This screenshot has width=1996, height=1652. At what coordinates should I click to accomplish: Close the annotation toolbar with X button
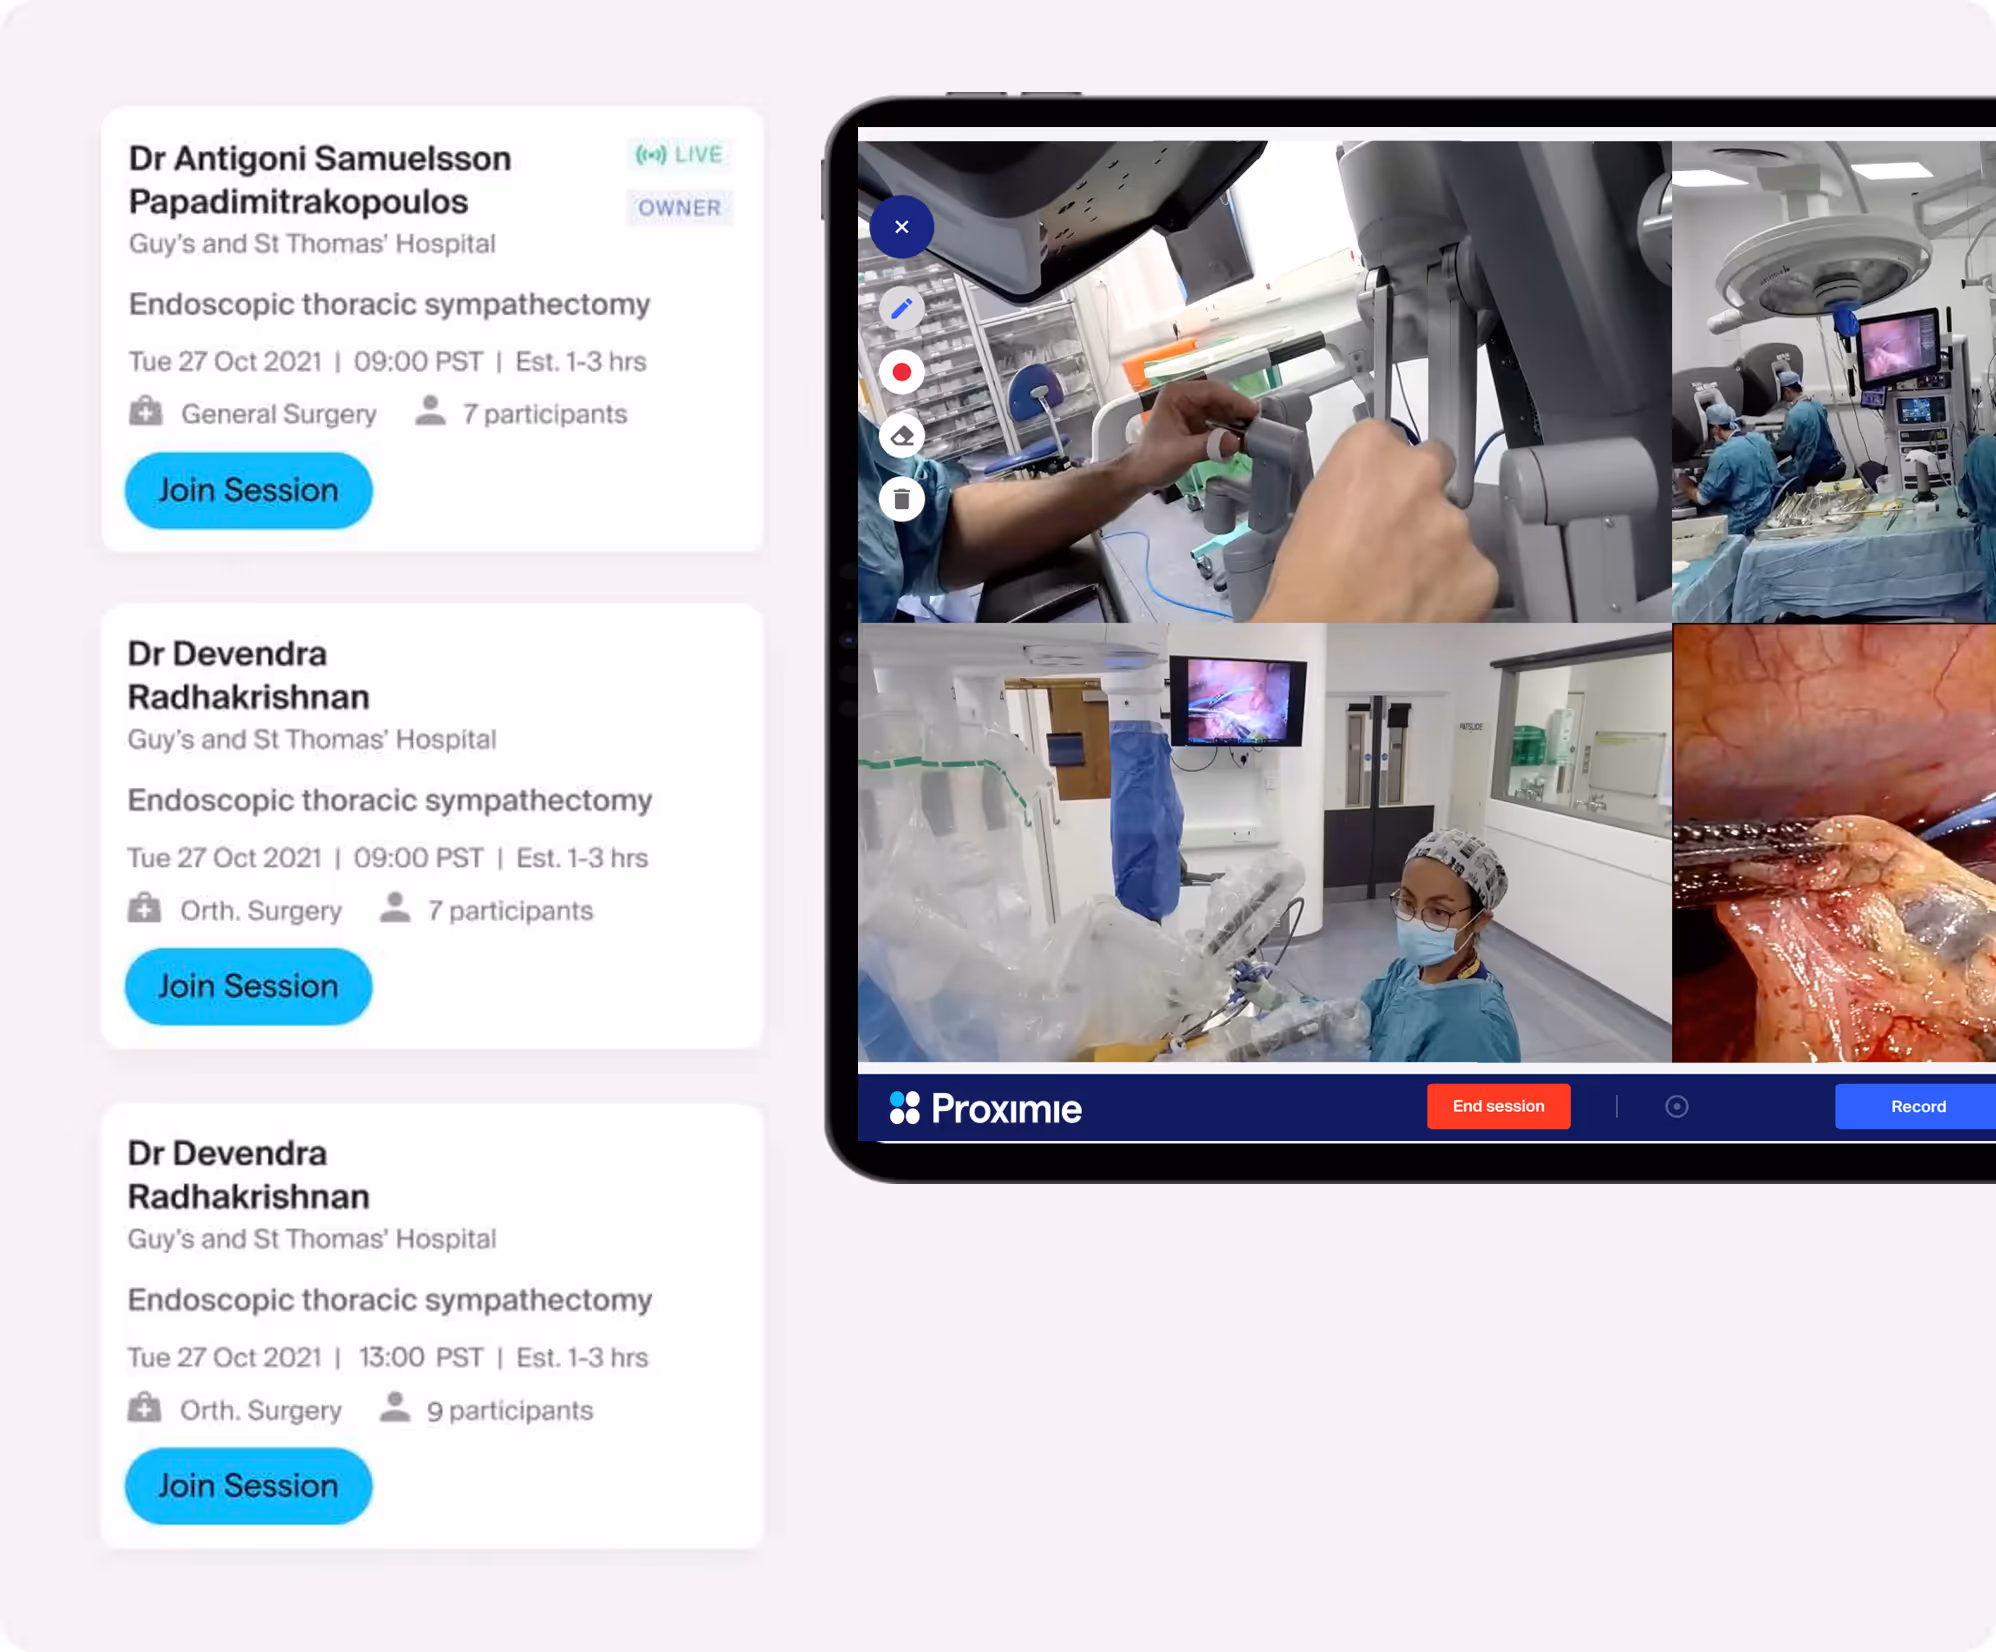(x=901, y=227)
